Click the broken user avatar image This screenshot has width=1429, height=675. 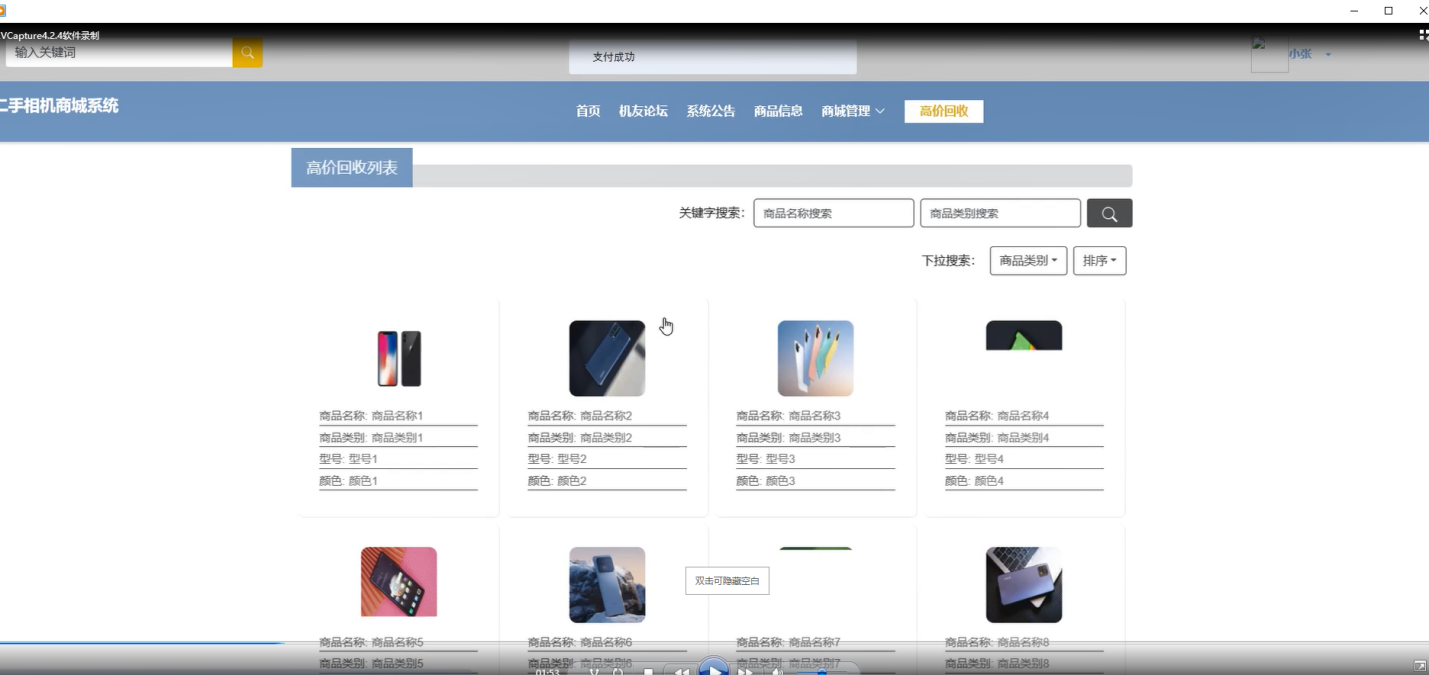(x=1269, y=55)
